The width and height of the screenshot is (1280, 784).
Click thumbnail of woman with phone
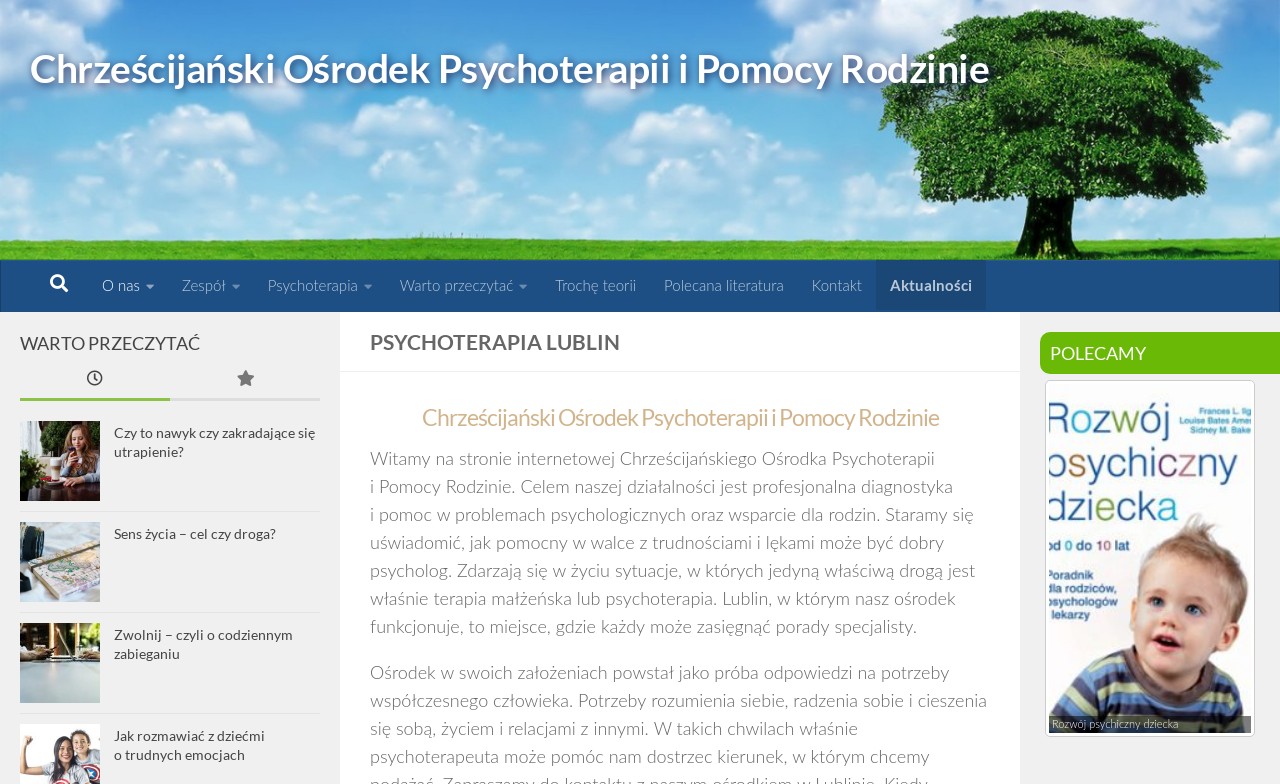[x=60, y=461]
